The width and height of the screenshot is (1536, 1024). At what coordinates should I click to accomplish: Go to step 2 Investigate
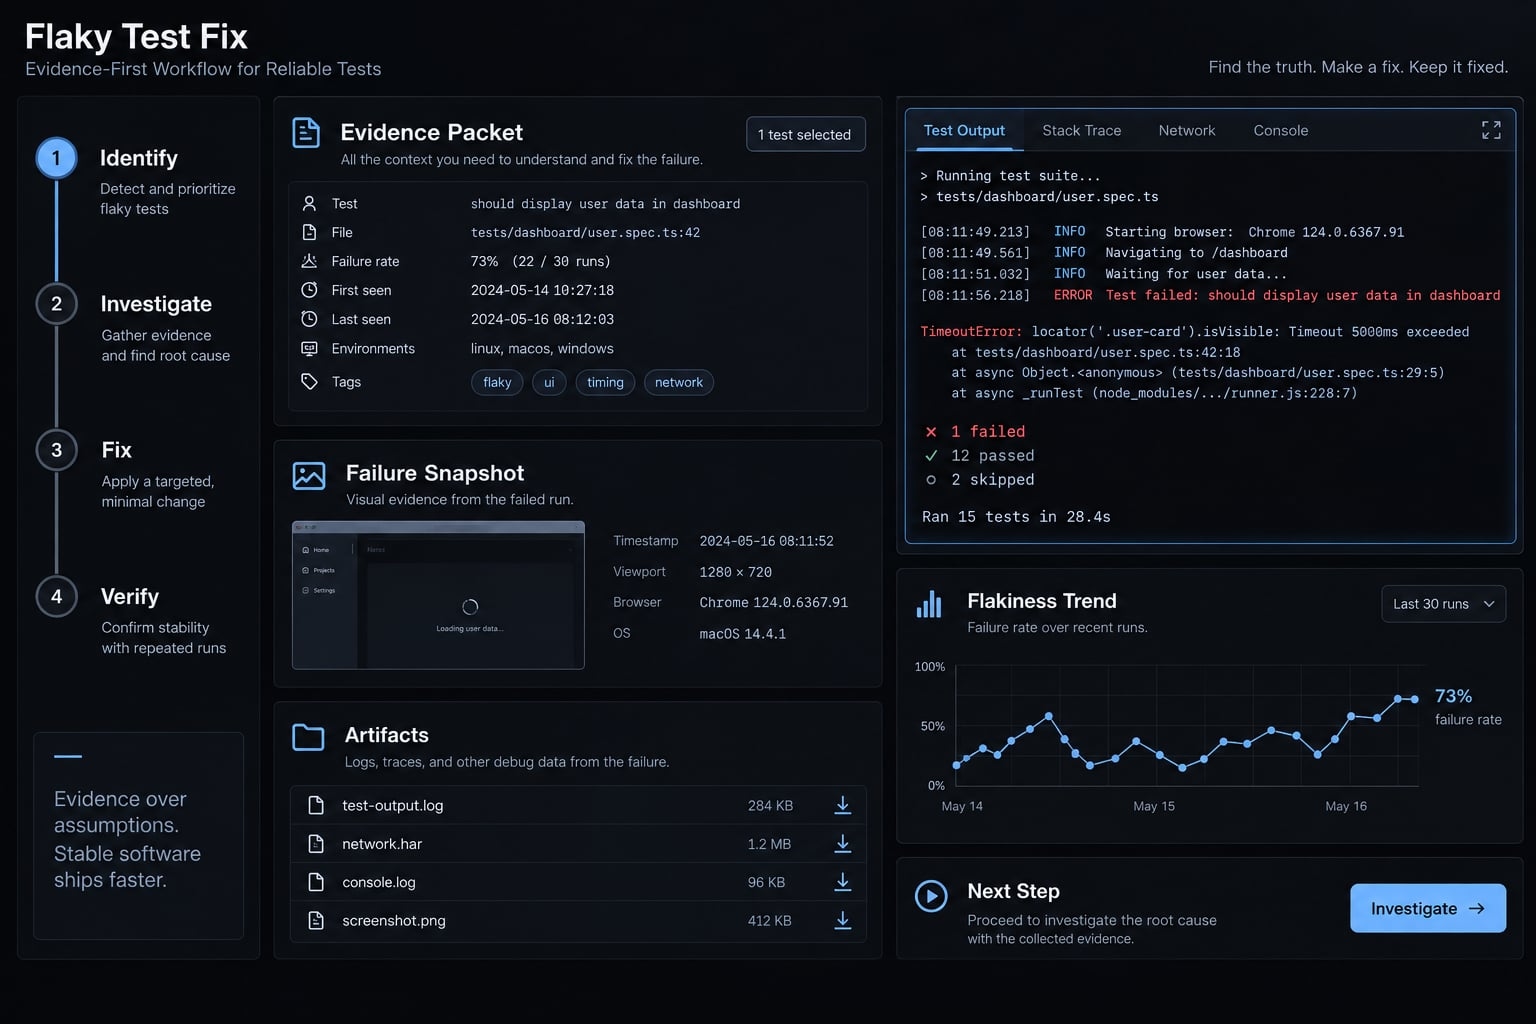point(56,304)
